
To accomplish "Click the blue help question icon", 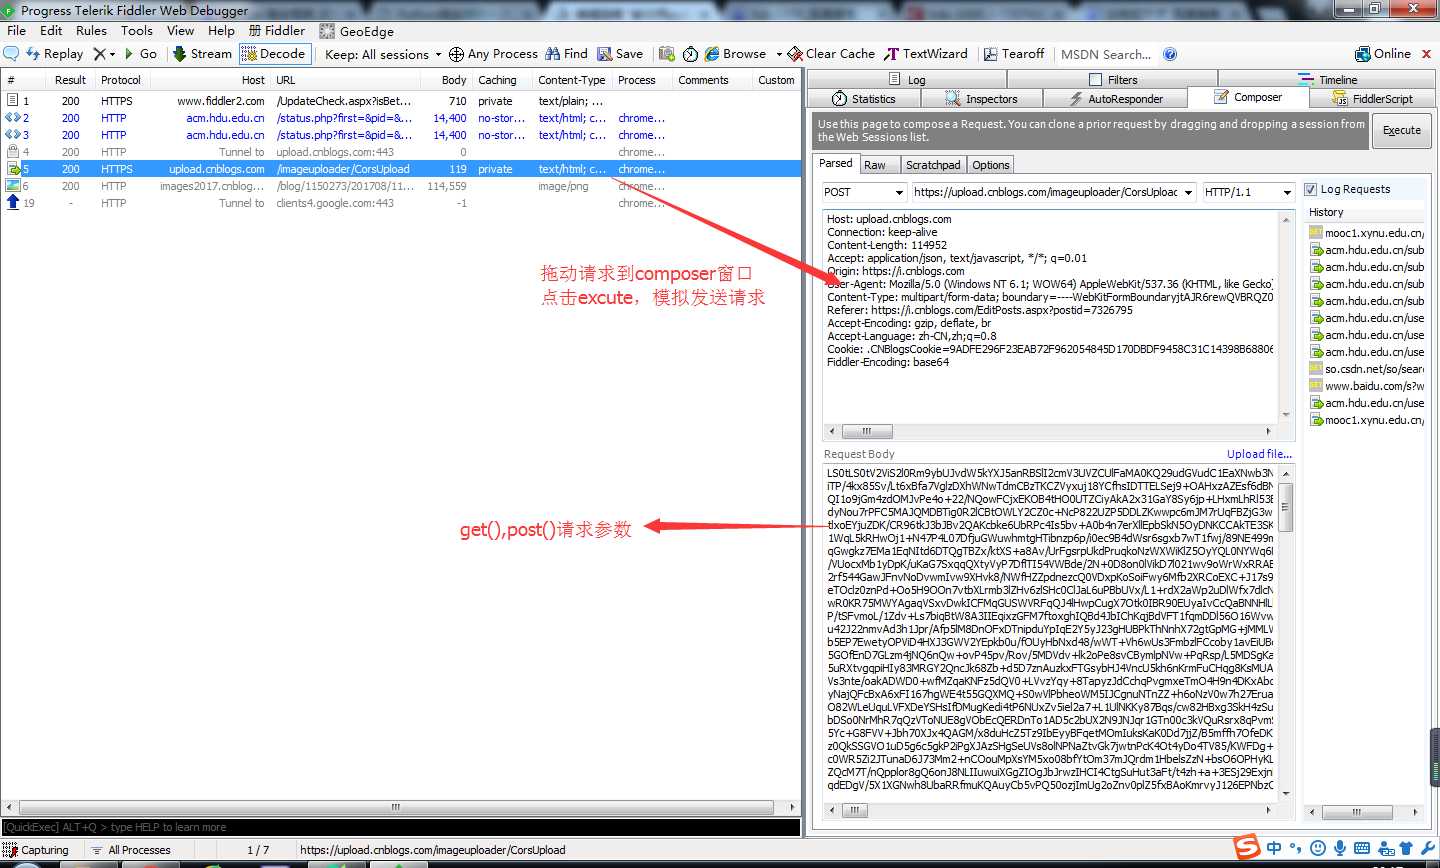I will click(x=1170, y=54).
